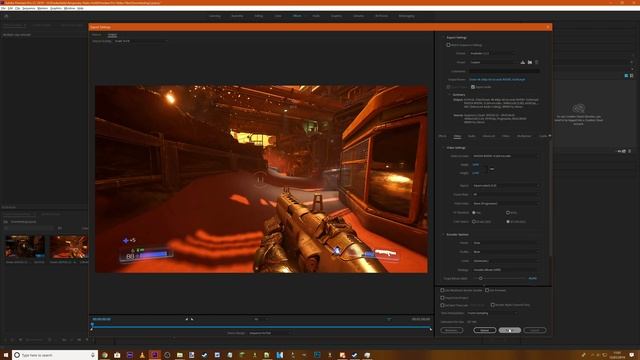
Task: Click the Home icon in Premiere's top bar
Action: [x=6, y=16]
